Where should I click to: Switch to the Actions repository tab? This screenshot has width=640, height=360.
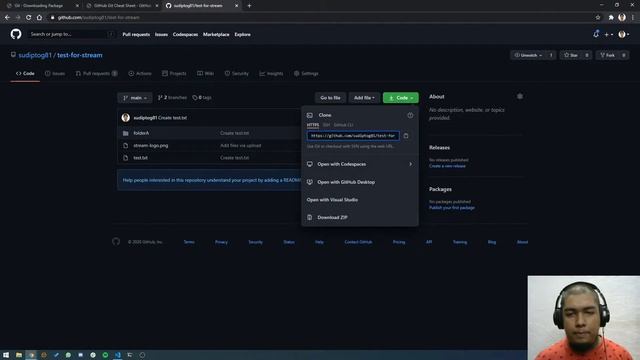click(x=140, y=73)
